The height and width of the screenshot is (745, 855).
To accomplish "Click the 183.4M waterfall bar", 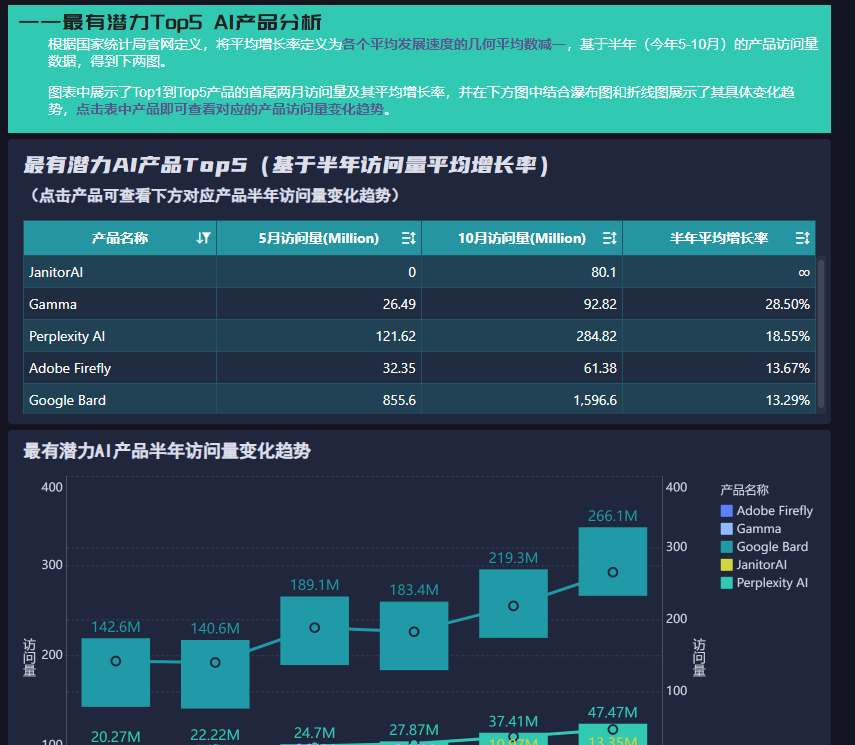I will pyautogui.click(x=414, y=635).
